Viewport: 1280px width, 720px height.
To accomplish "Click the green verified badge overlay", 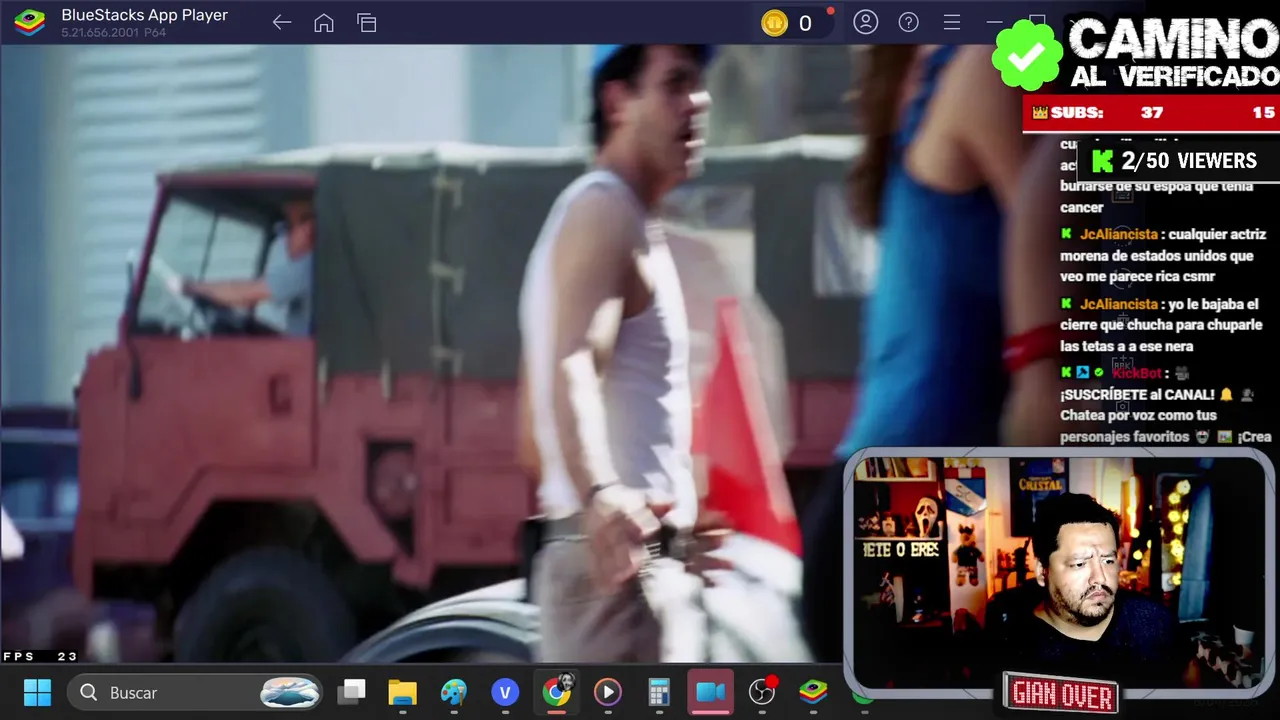I will tap(1026, 56).
